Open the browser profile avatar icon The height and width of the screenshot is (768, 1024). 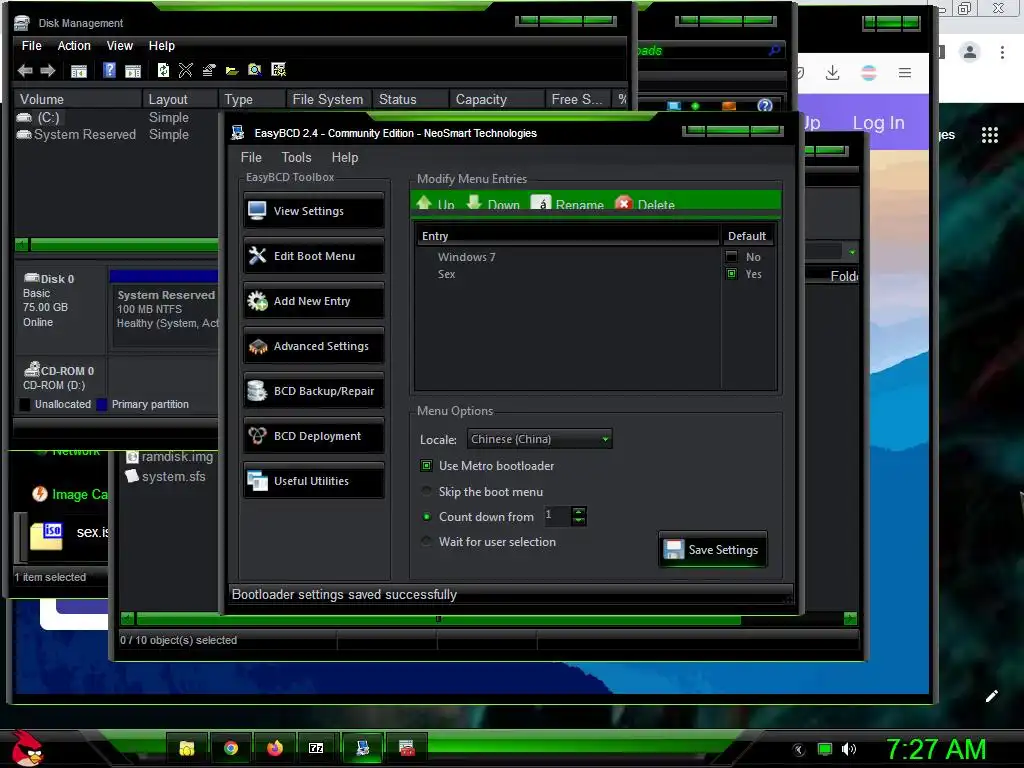pos(970,52)
